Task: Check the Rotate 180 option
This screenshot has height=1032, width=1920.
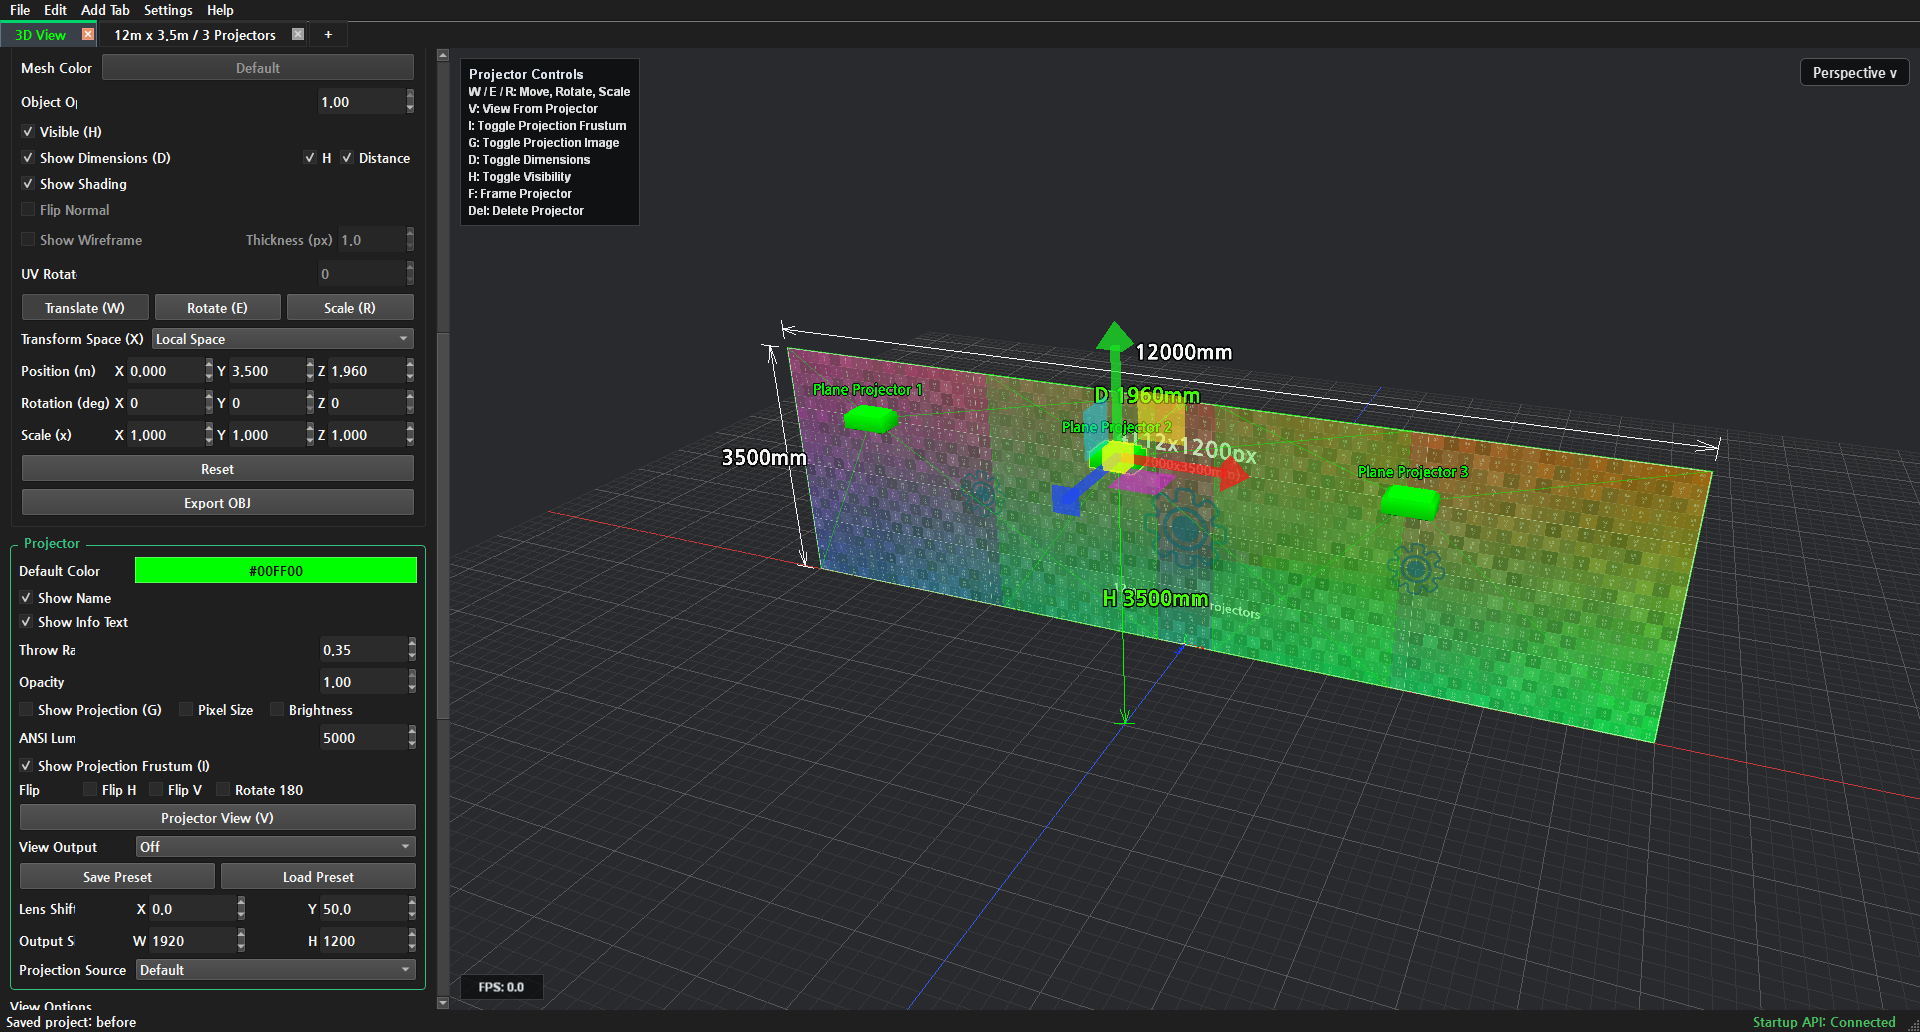Action: 223,790
